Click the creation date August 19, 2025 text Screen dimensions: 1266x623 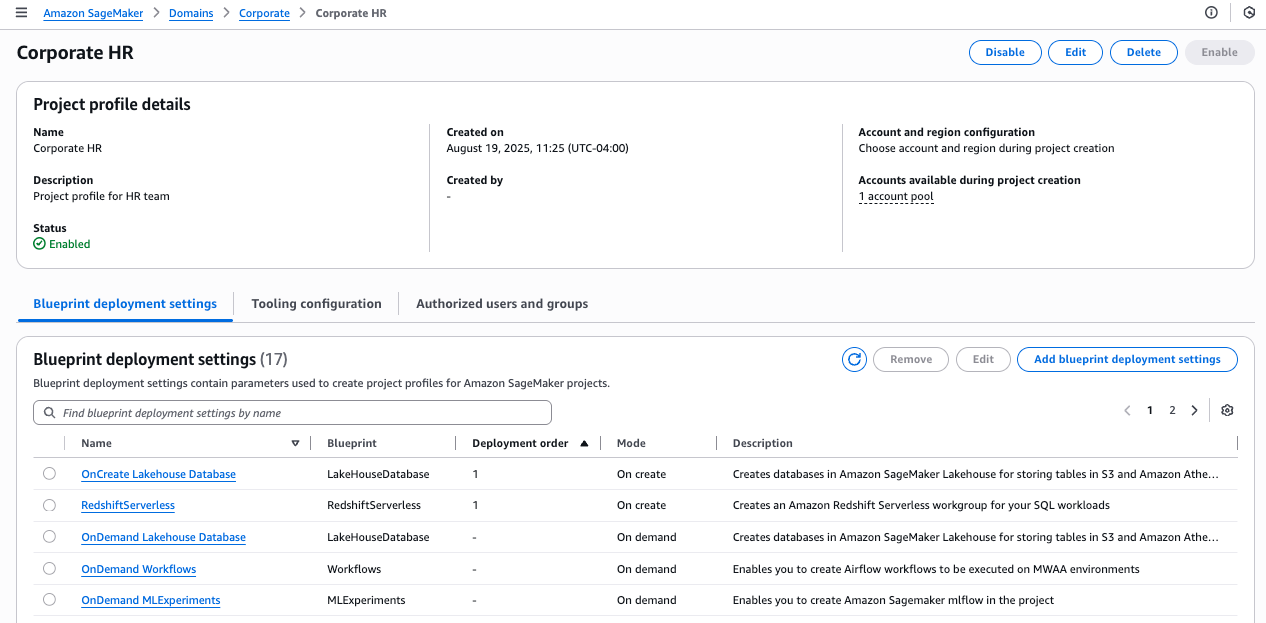point(537,148)
